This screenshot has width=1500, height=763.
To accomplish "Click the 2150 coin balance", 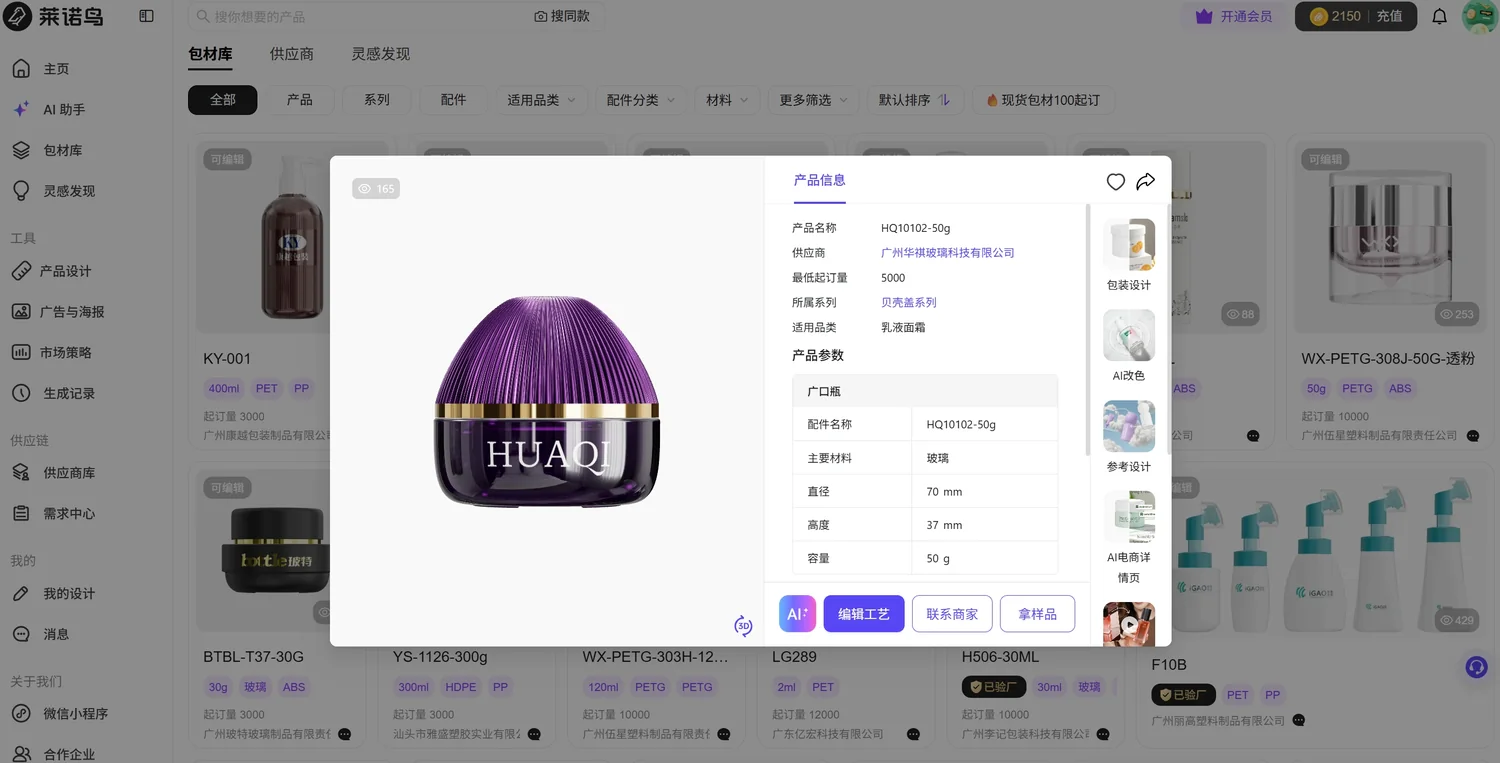I will (x=1335, y=16).
